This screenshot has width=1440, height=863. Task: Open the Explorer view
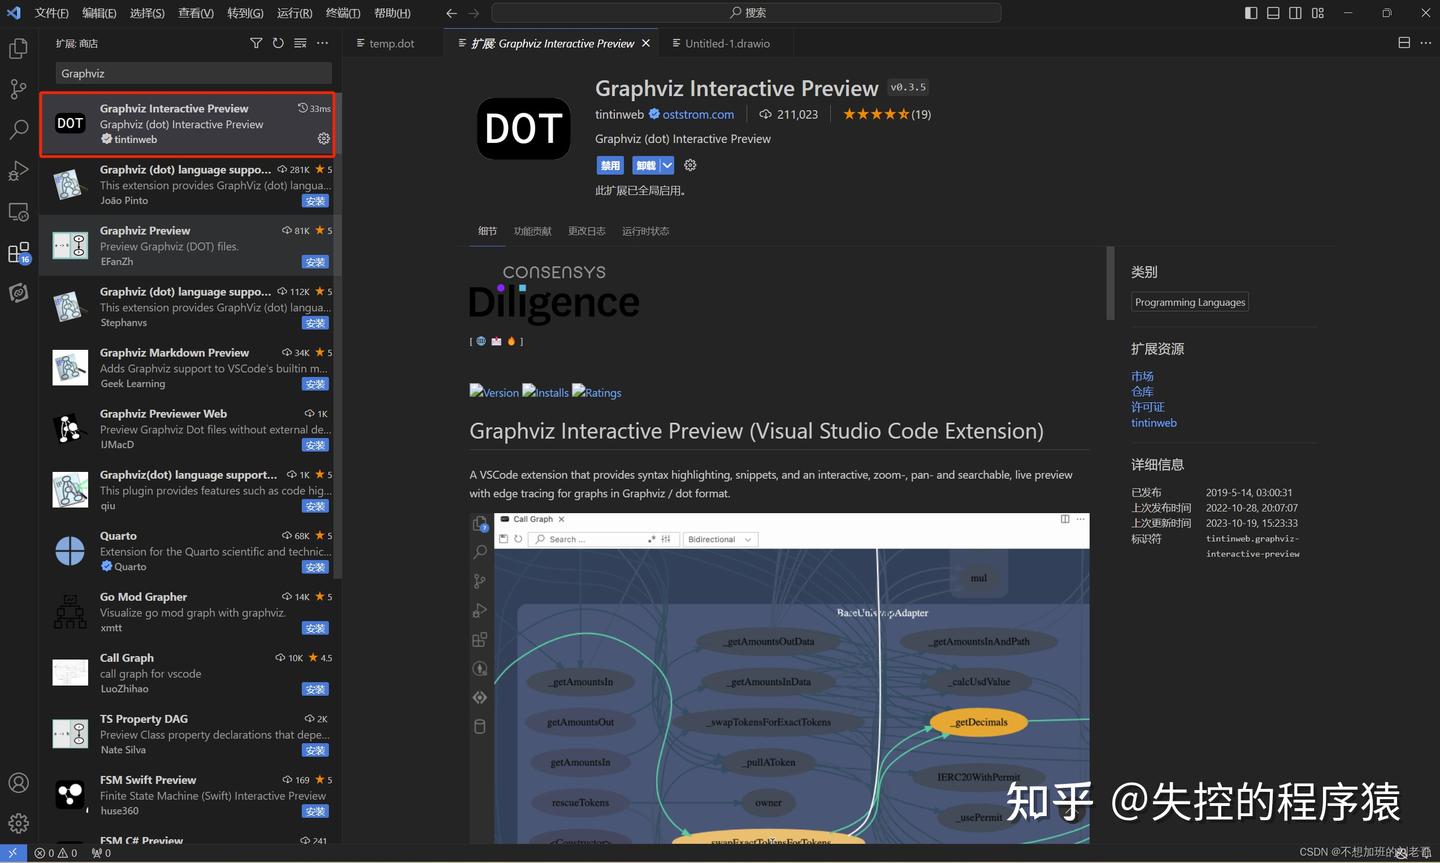18,48
